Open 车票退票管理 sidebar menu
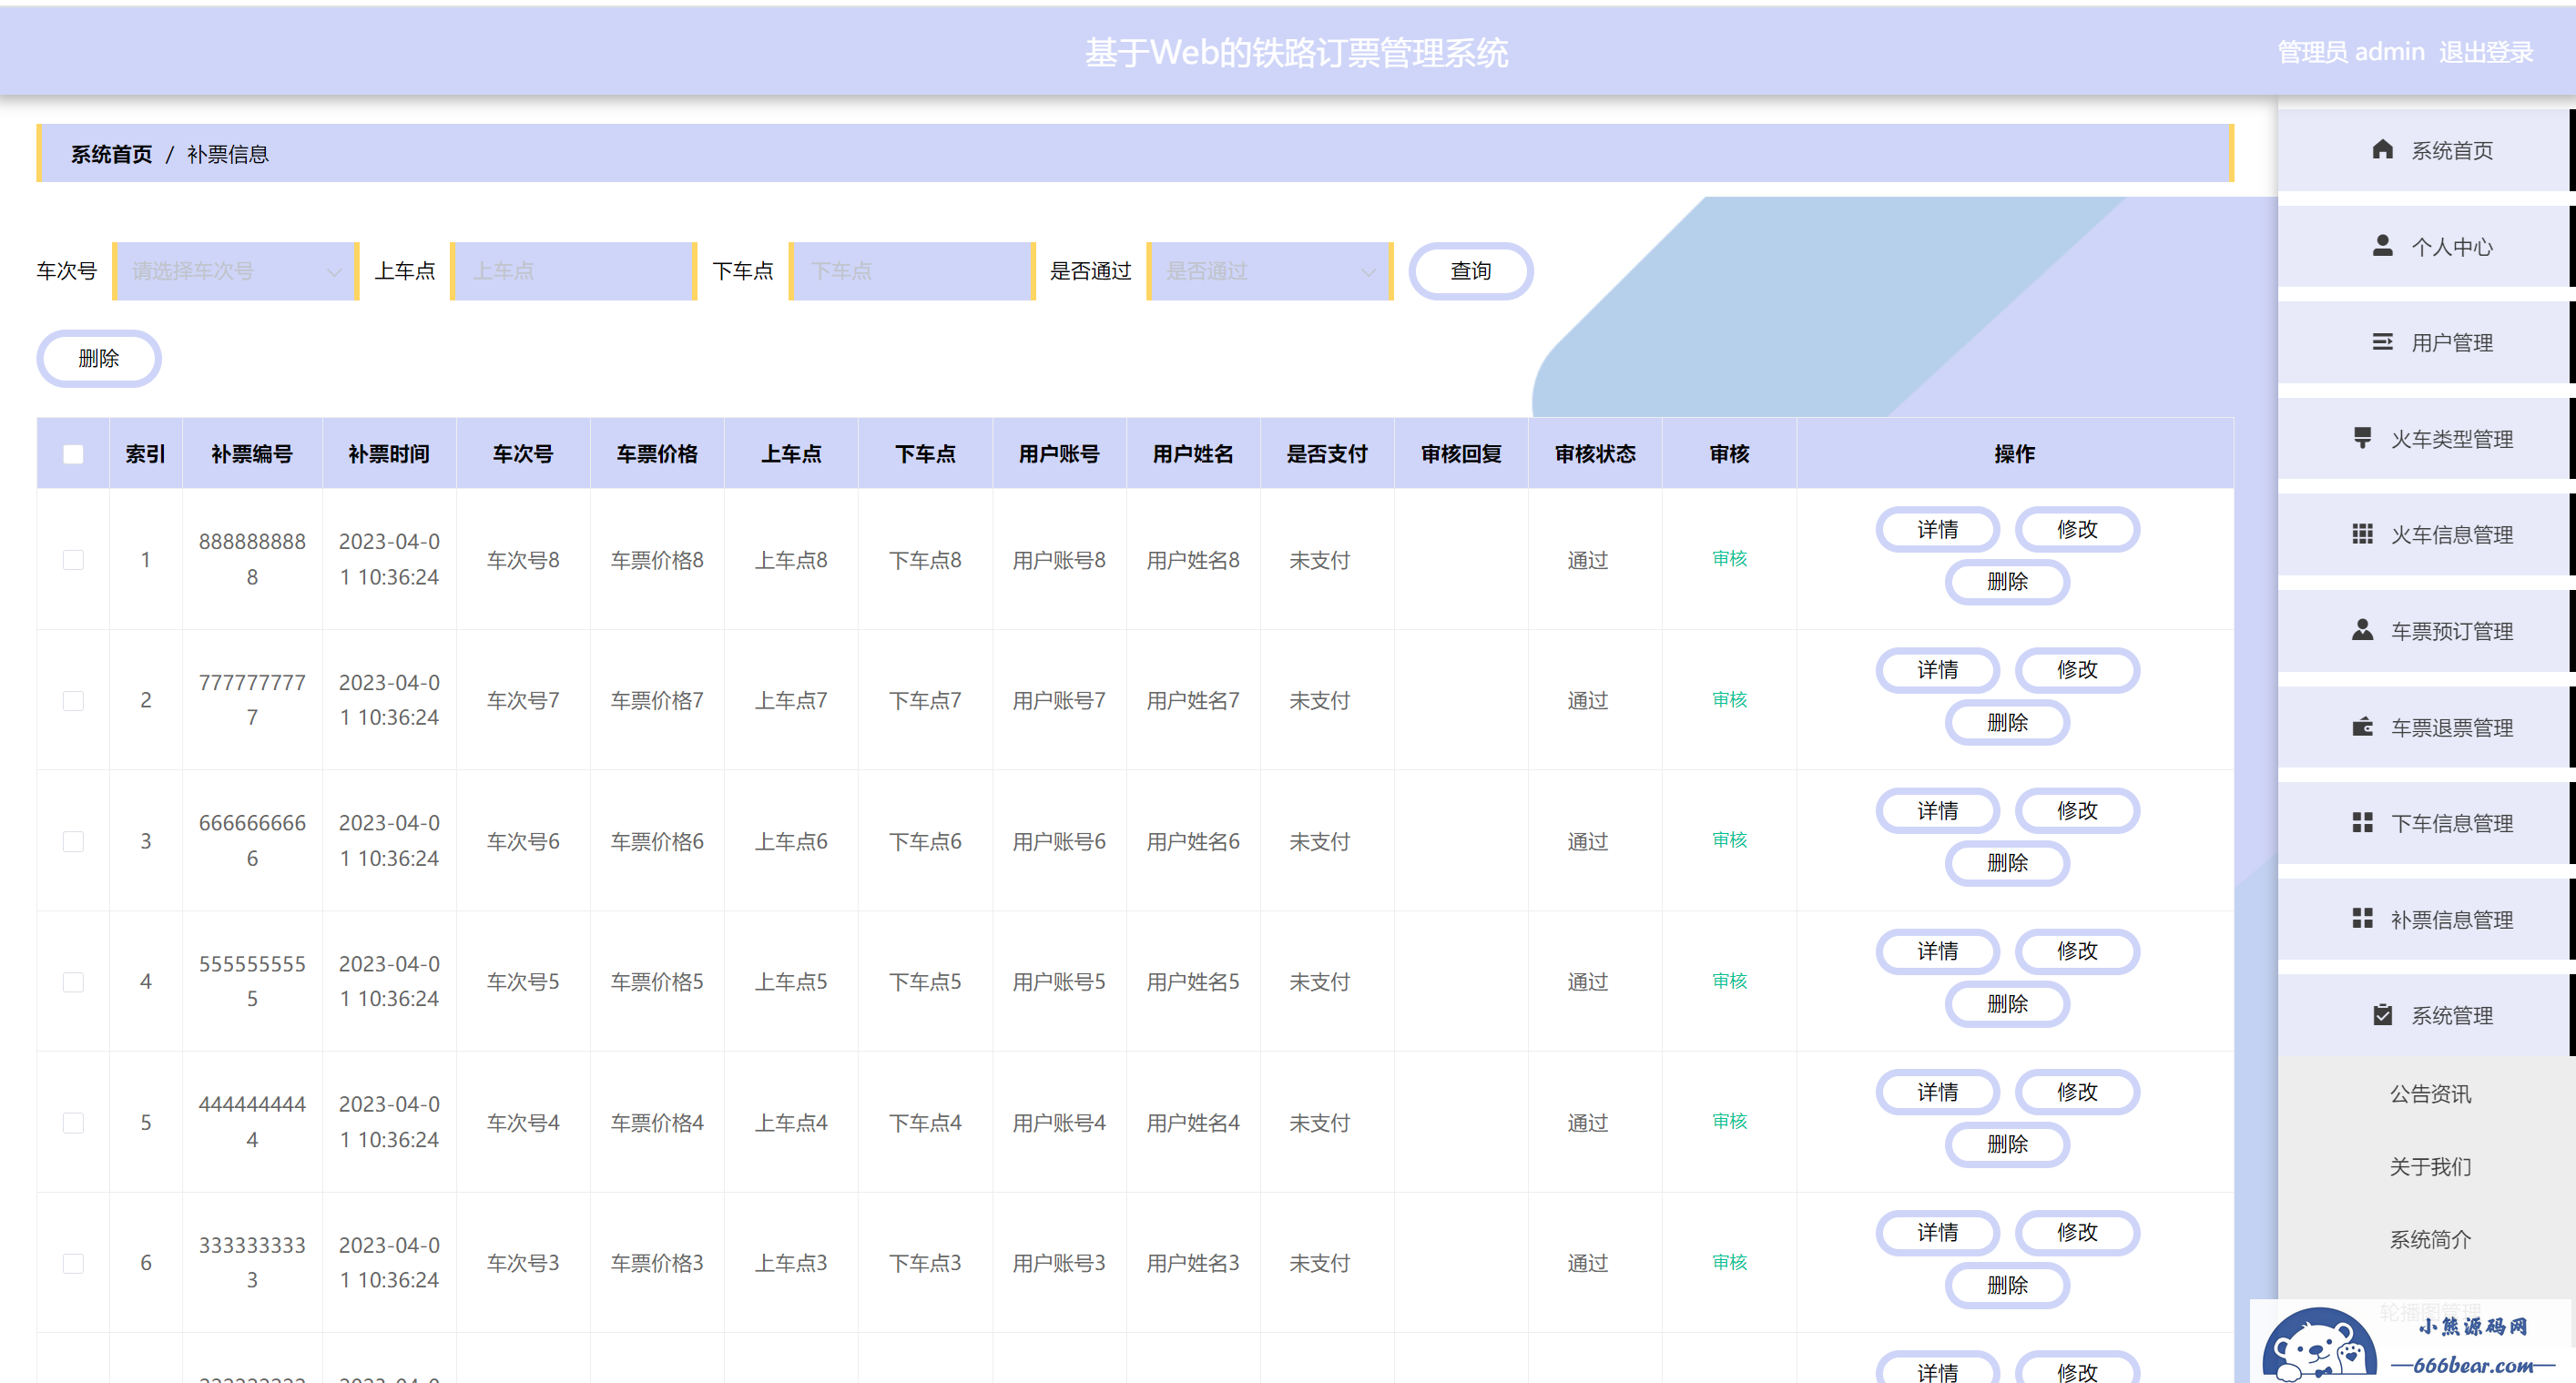The width and height of the screenshot is (2576, 1383). click(x=2426, y=727)
